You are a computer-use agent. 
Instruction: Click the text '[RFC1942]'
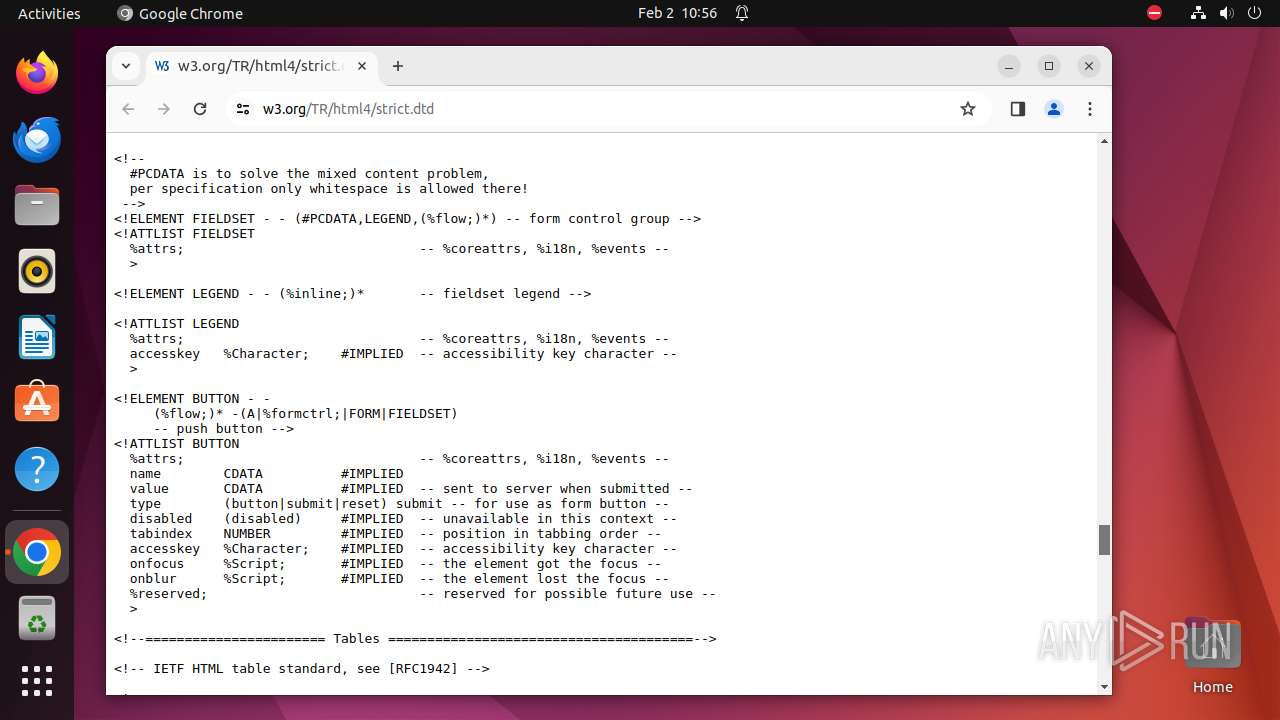tap(423, 669)
